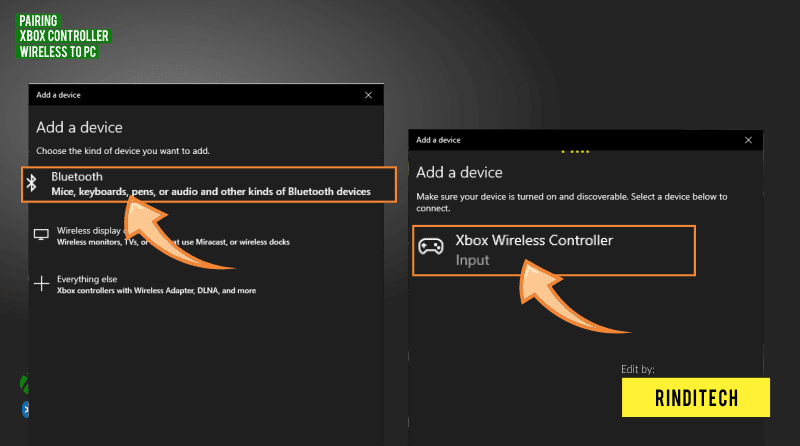
Task: Close the left Add a device dialog
Action: click(x=368, y=95)
